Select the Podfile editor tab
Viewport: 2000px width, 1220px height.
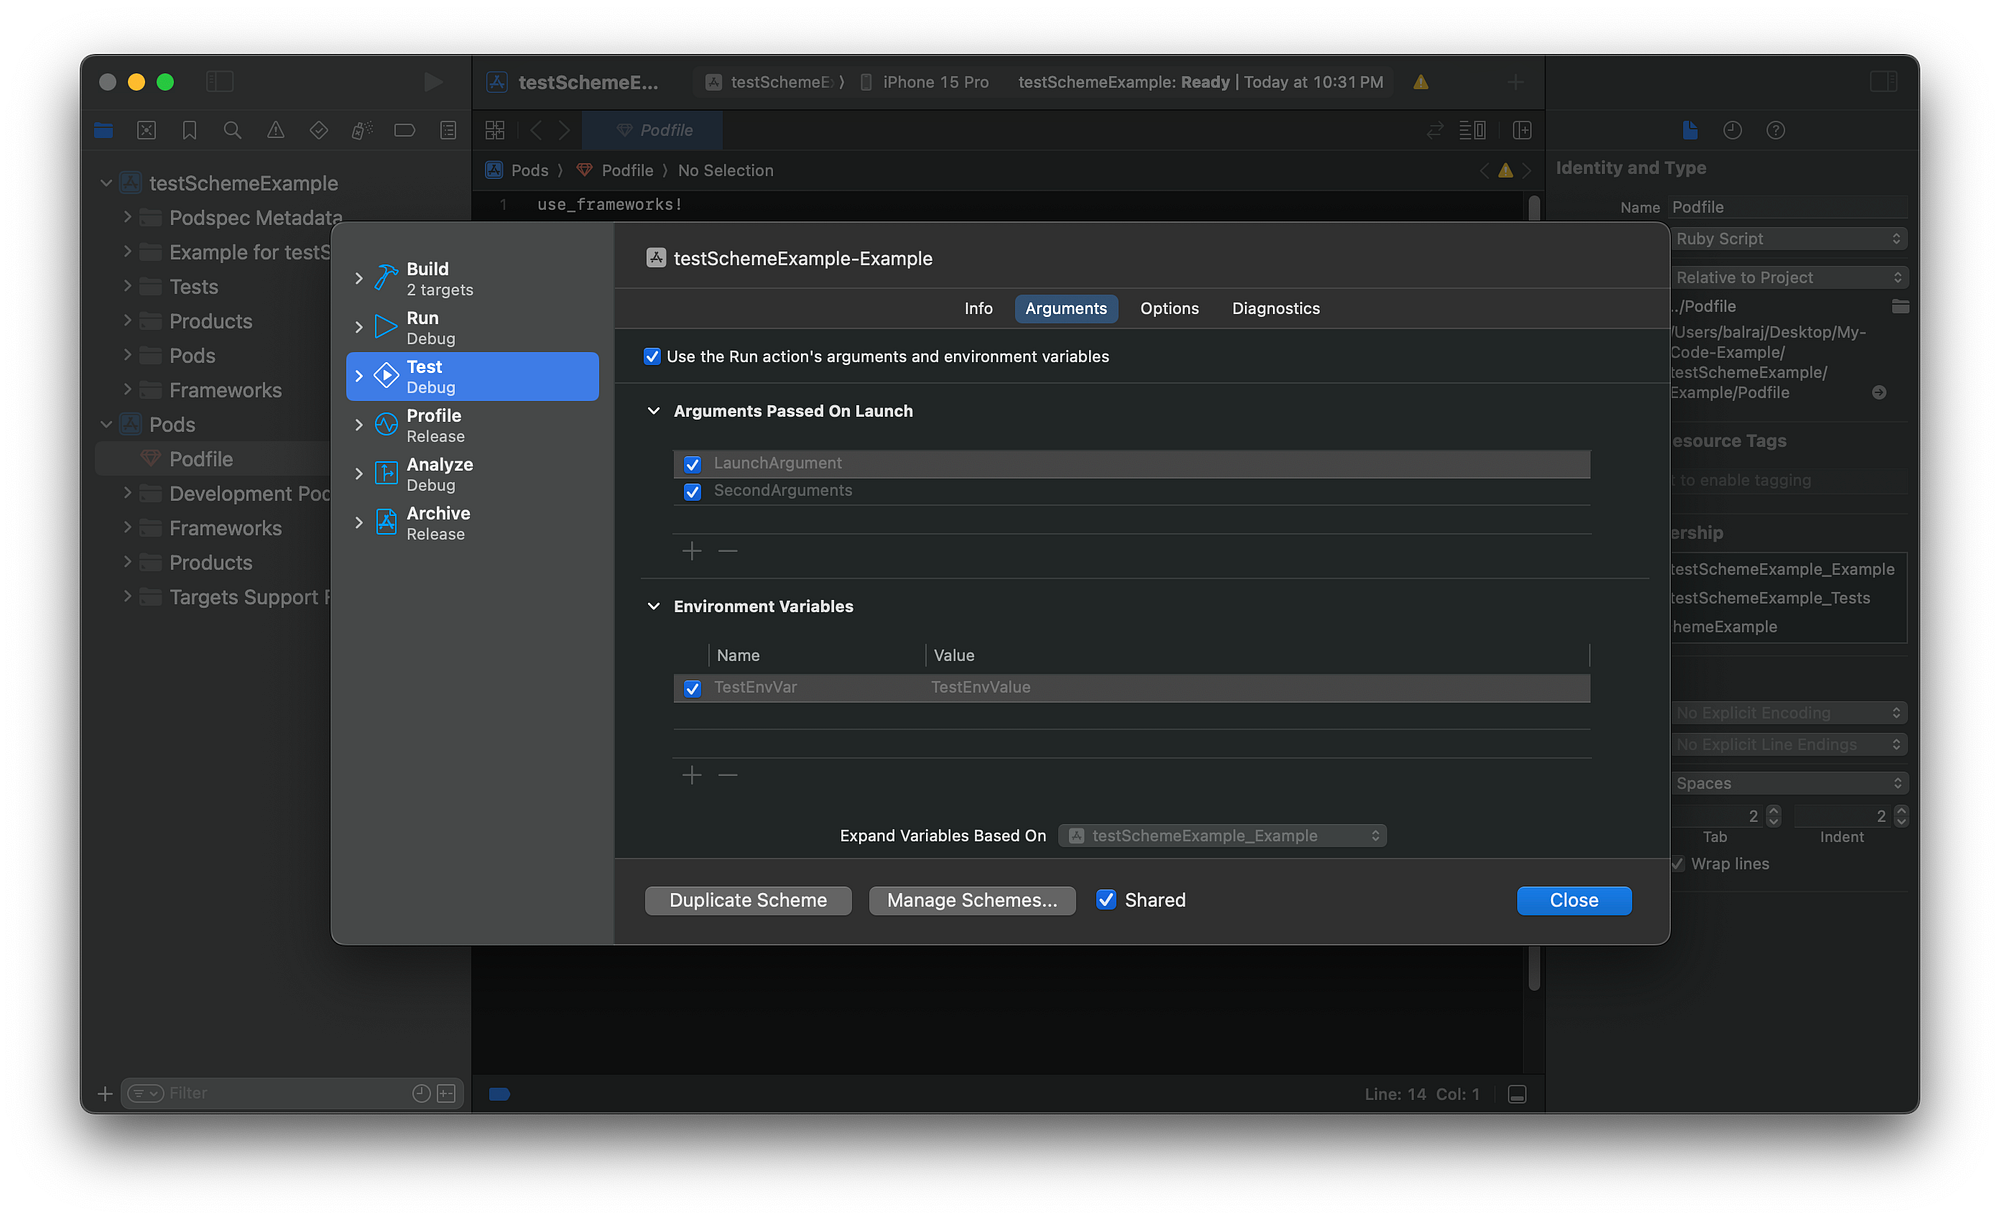pyautogui.click(x=653, y=130)
